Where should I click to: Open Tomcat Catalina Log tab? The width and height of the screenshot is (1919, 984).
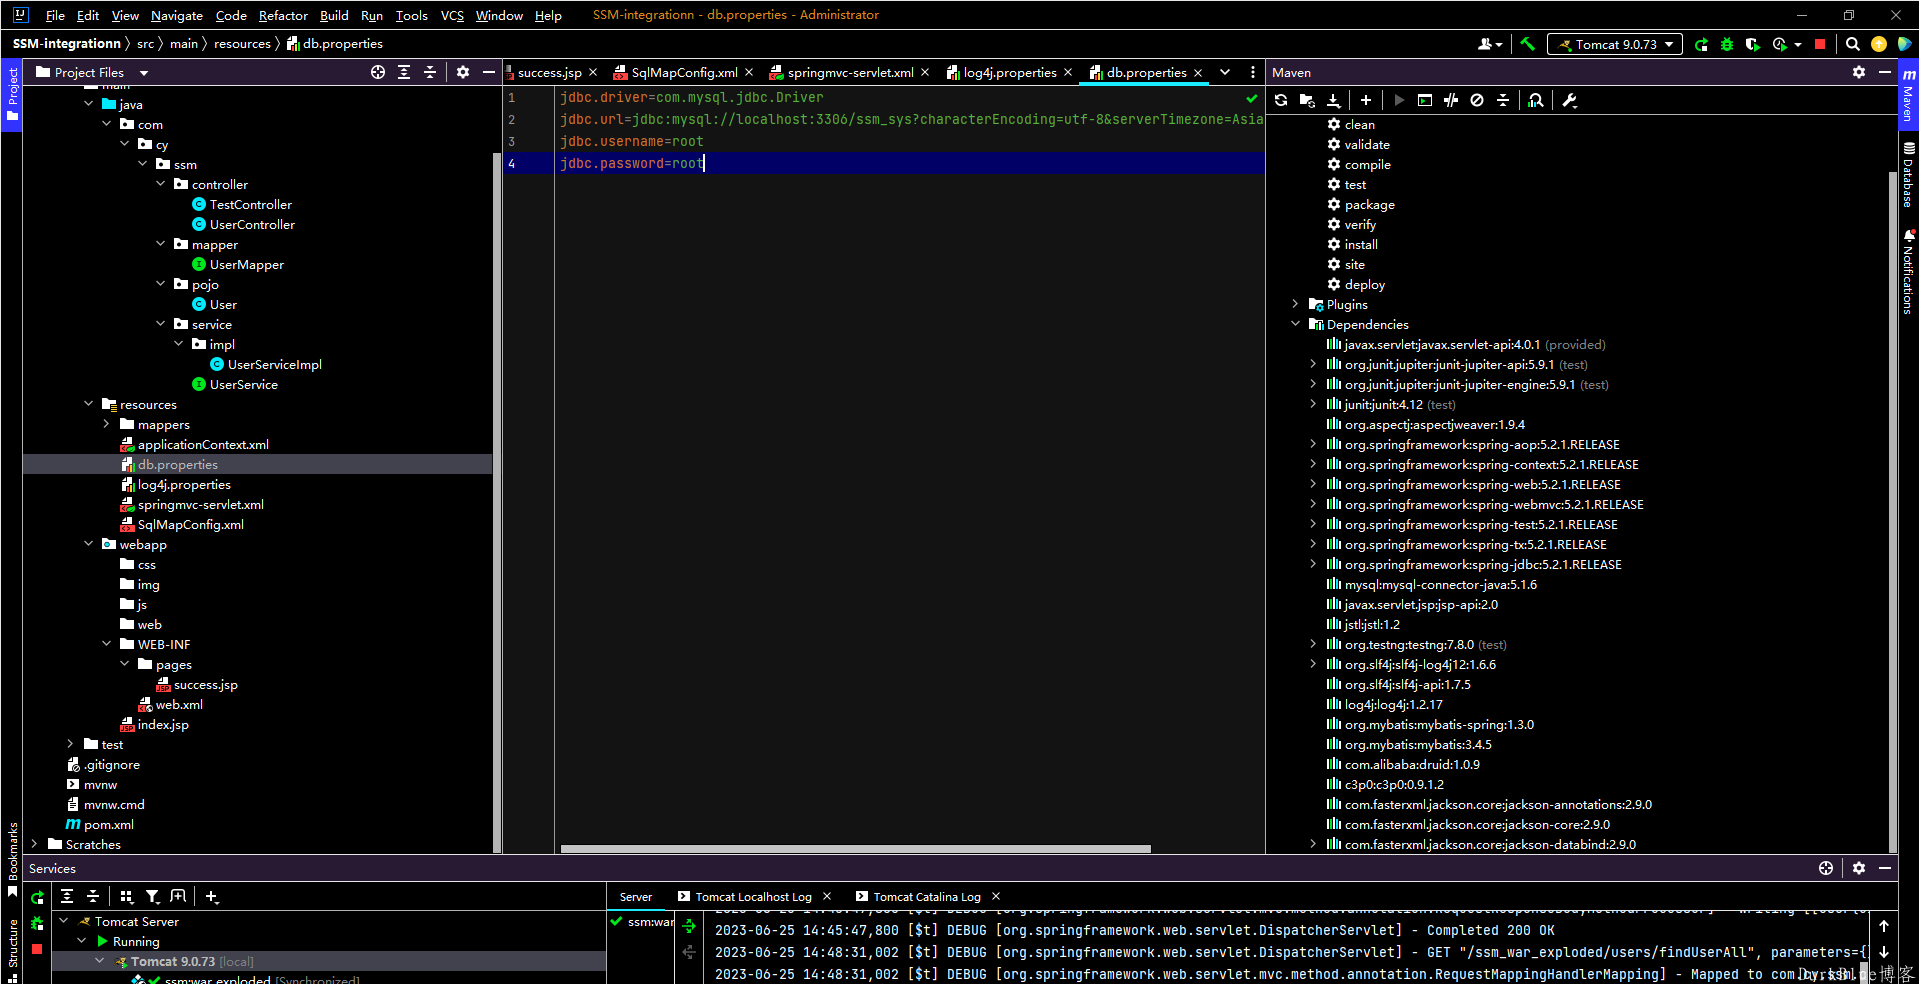926,897
